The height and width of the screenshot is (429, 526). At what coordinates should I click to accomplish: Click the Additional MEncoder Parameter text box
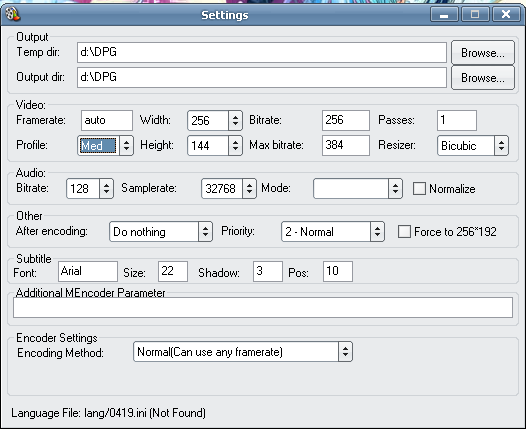(x=263, y=307)
